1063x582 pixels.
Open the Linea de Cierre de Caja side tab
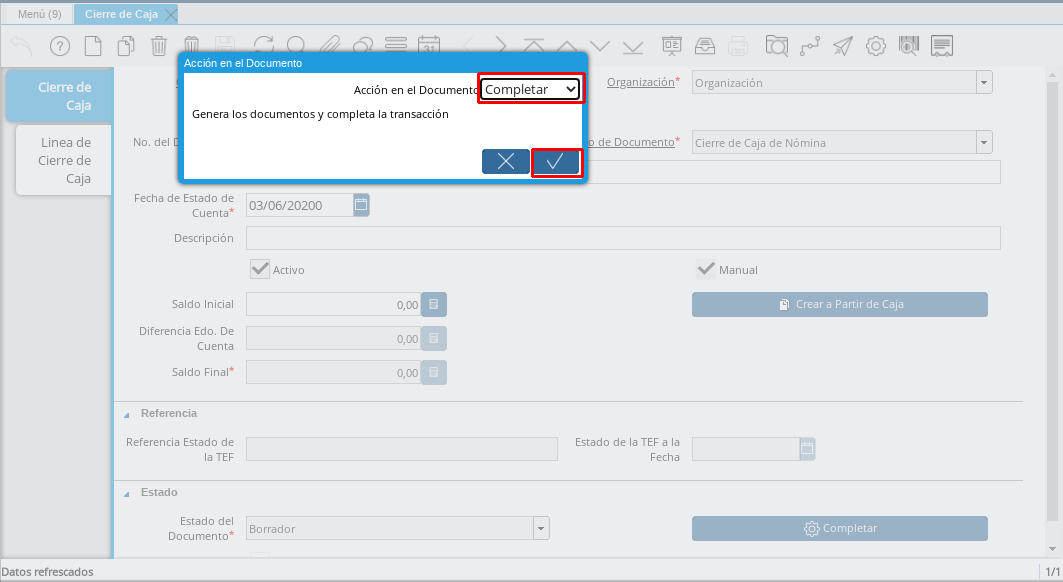click(x=64, y=160)
